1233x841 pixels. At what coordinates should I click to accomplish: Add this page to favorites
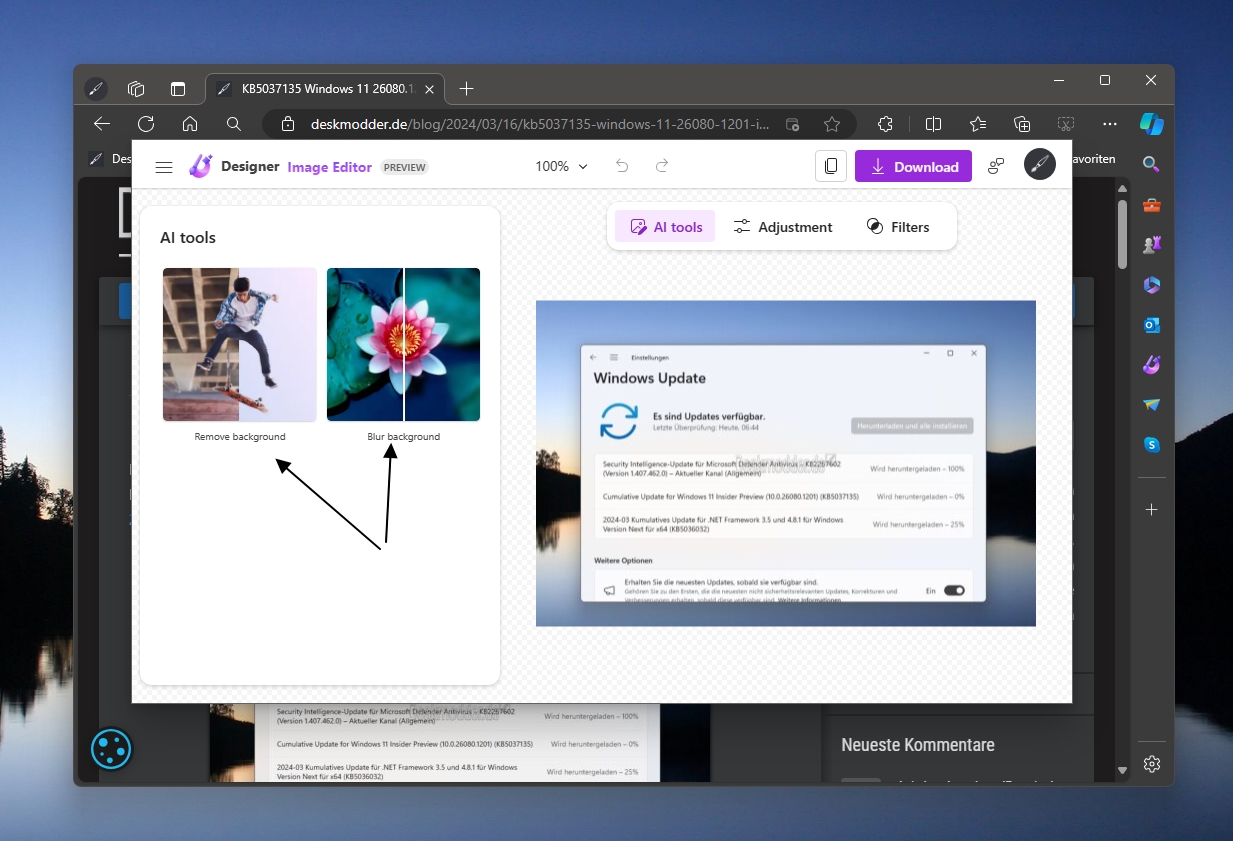(832, 124)
